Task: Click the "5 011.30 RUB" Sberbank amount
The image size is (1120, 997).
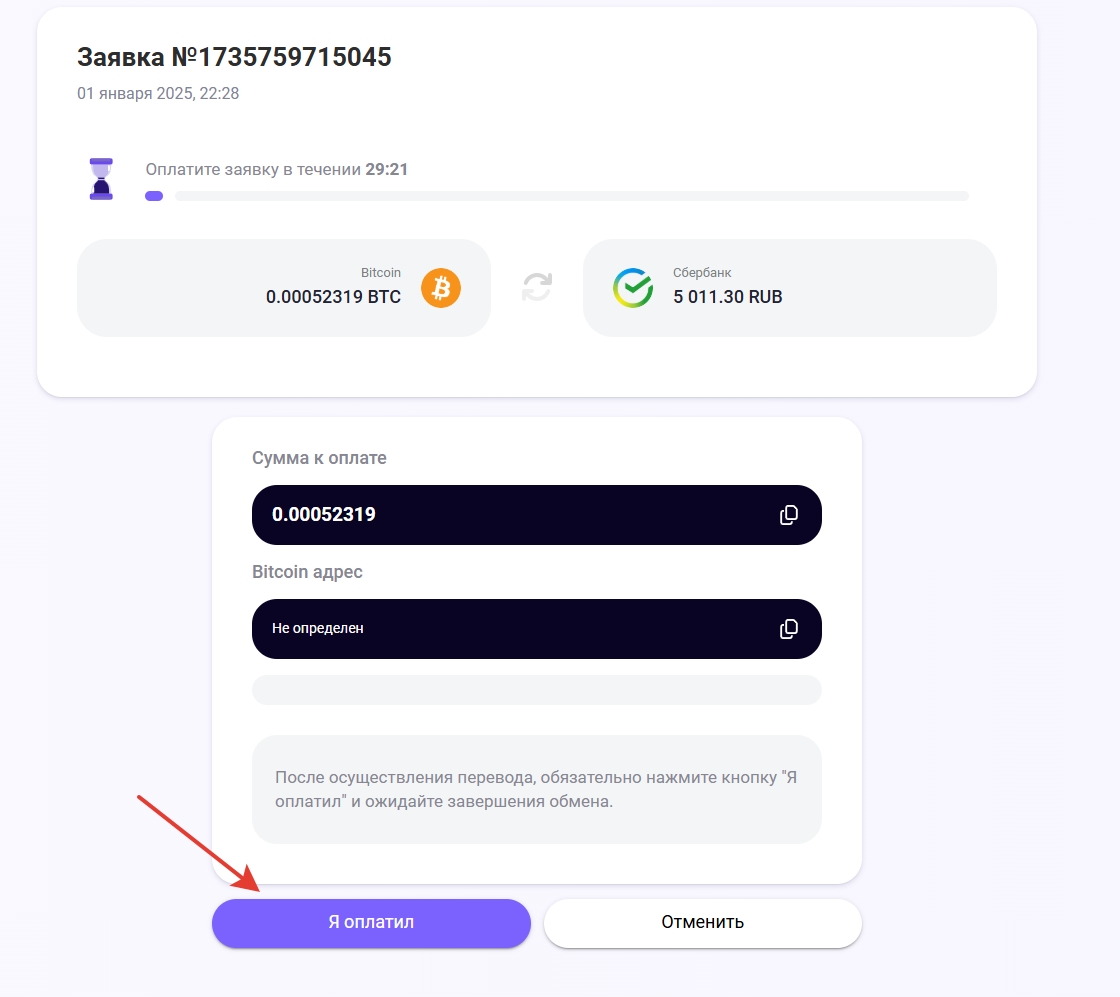Action: (728, 297)
